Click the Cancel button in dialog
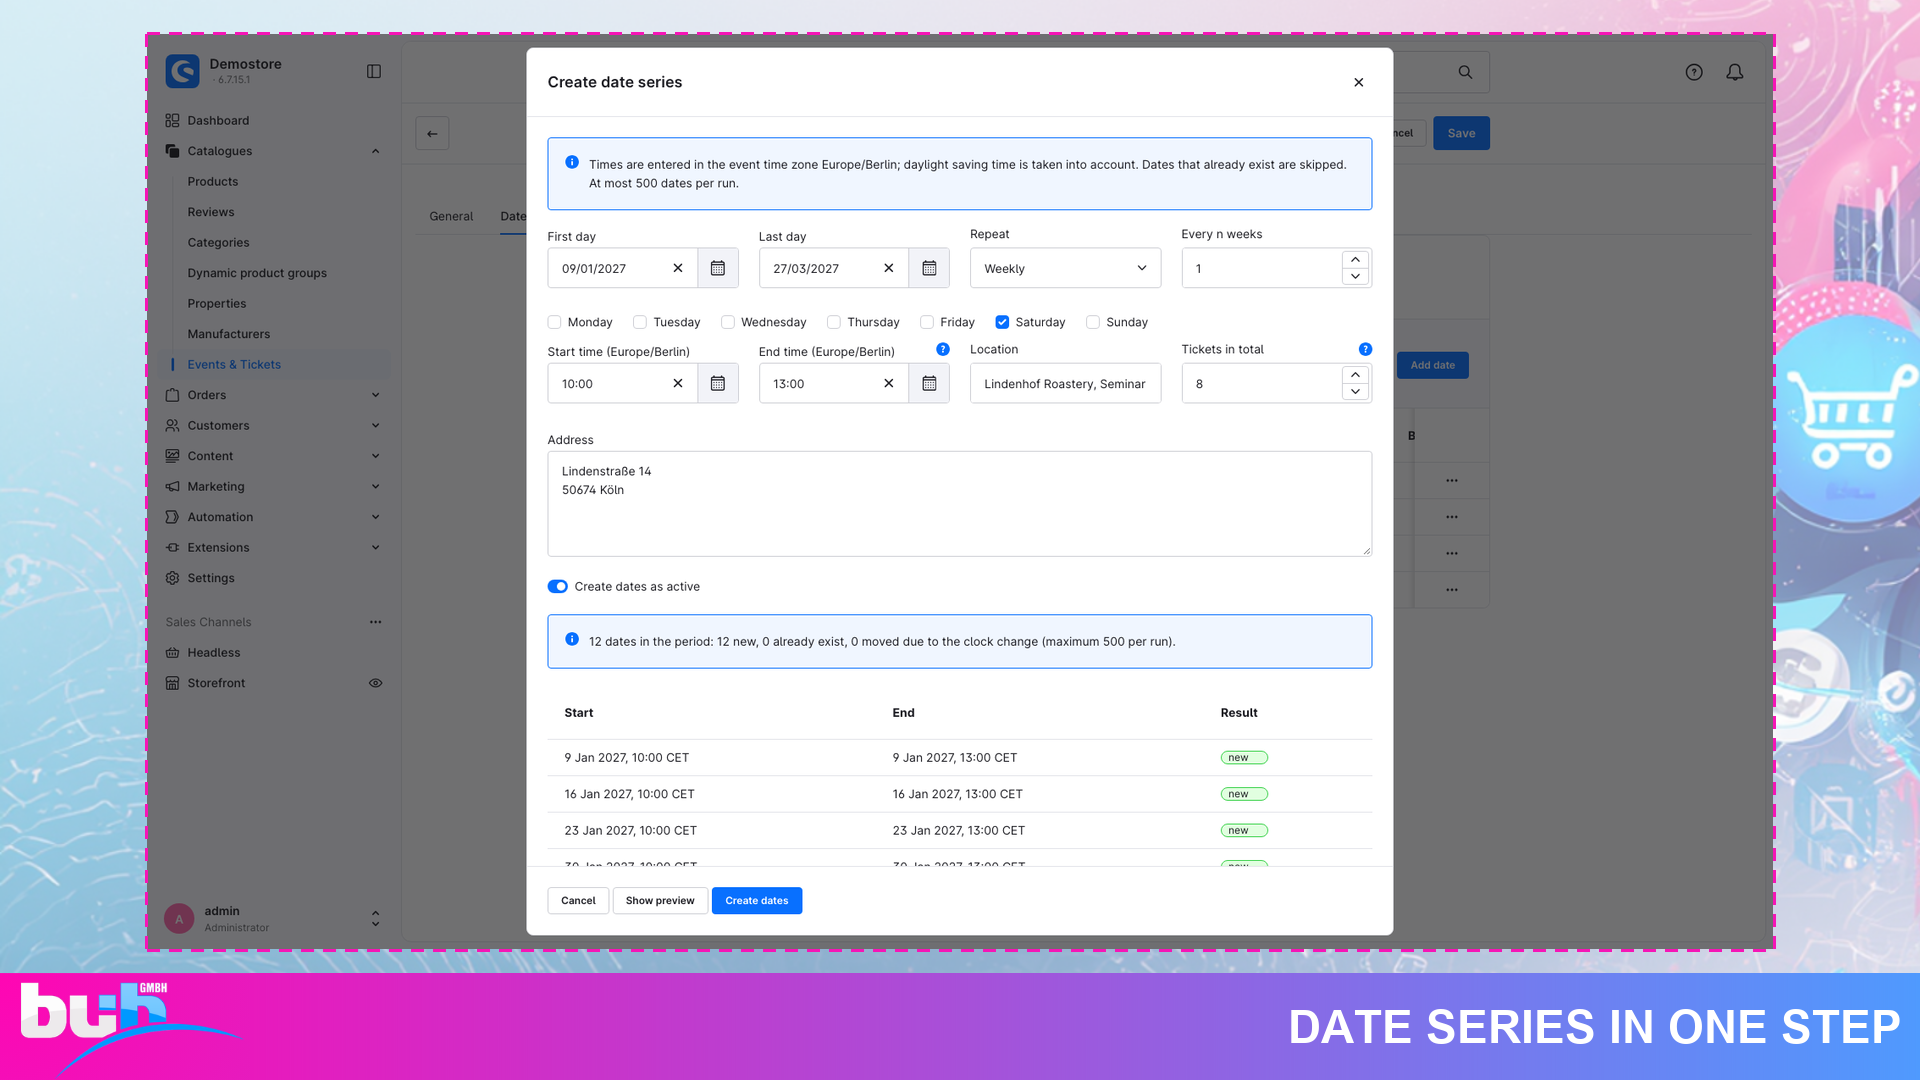Screen dimensions: 1920x1080 [578, 901]
